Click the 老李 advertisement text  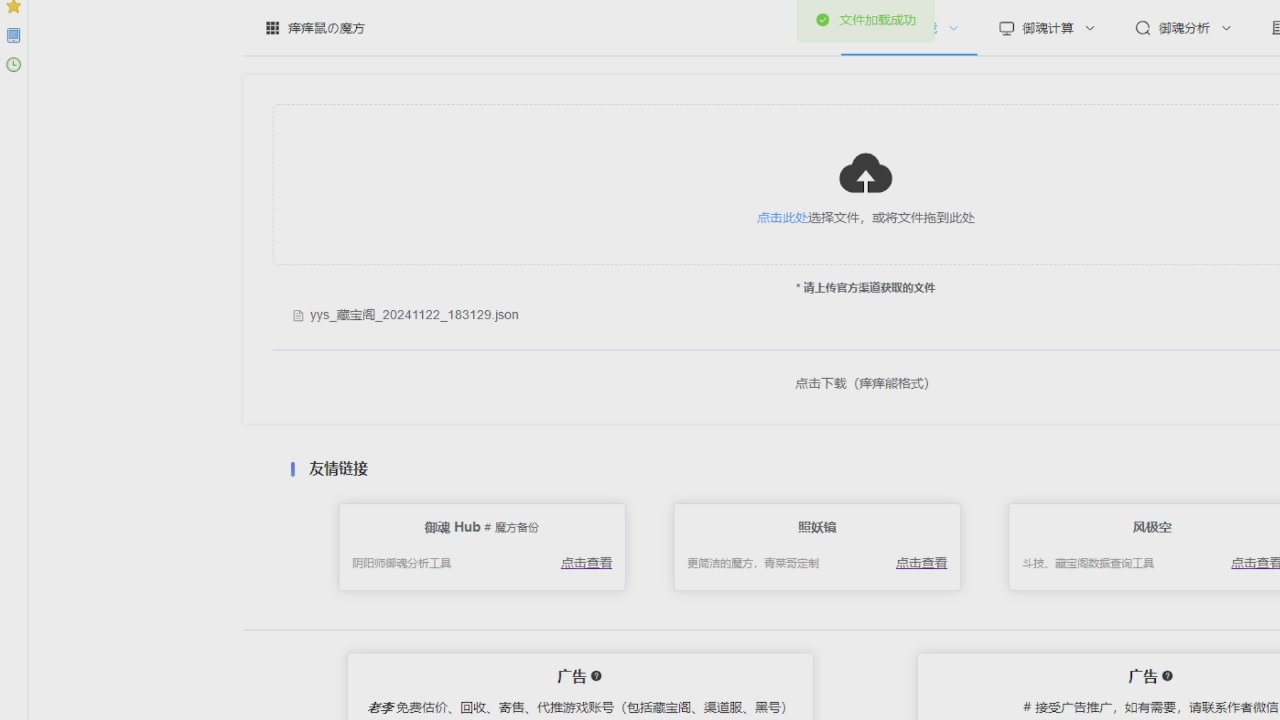click(578, 708)
